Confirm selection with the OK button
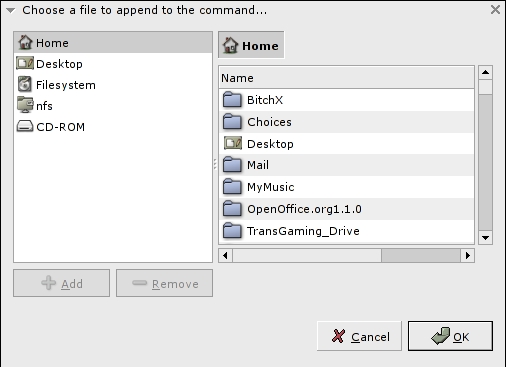This screenshot has width=506, height=367. click(450, 336)
